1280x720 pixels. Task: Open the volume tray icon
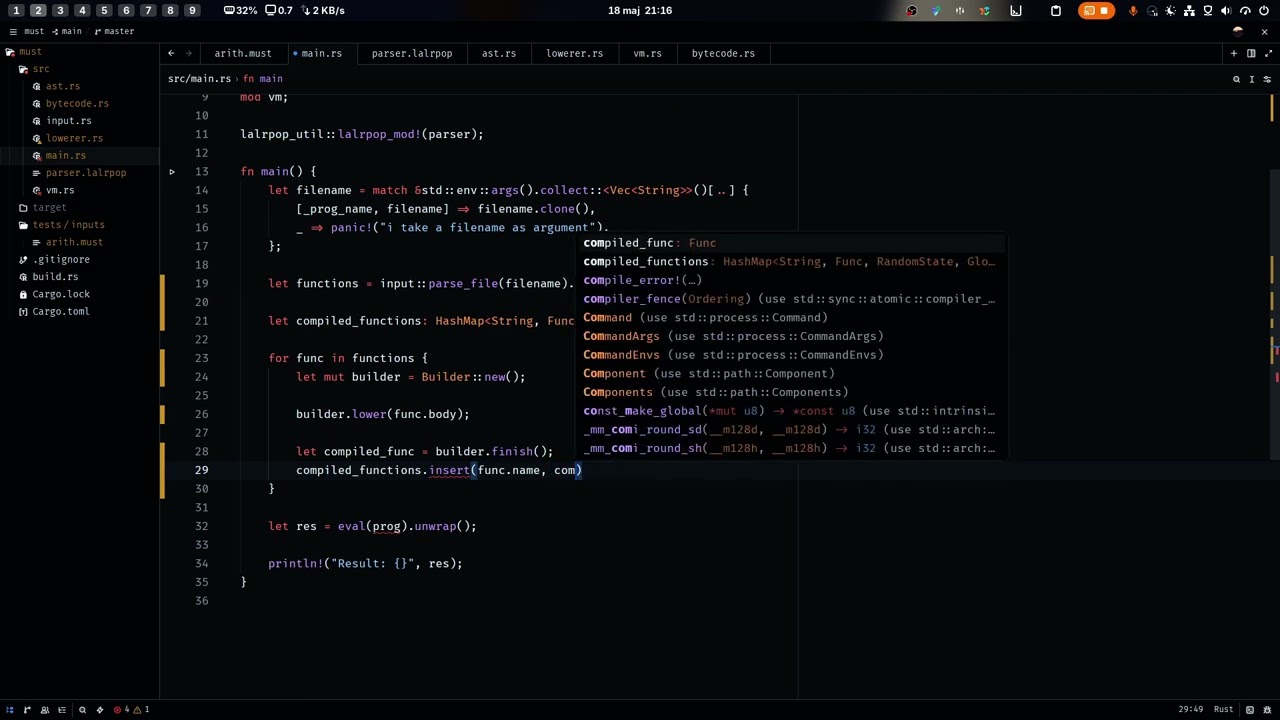[x=1226, y=11]
